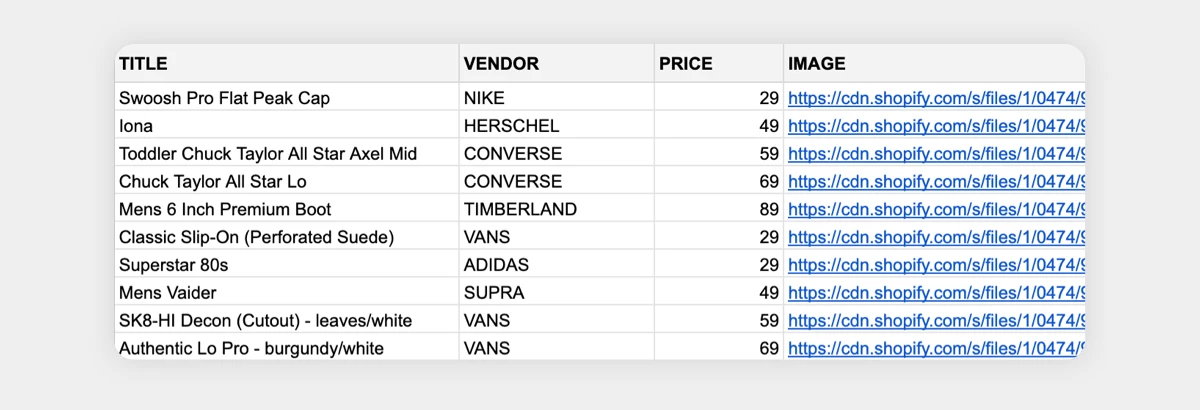The width and height of the screenshot is (1200, 410).
Task: Select the cell Swoosh Pro Flat Peak Cap
Action: (287, 98)
